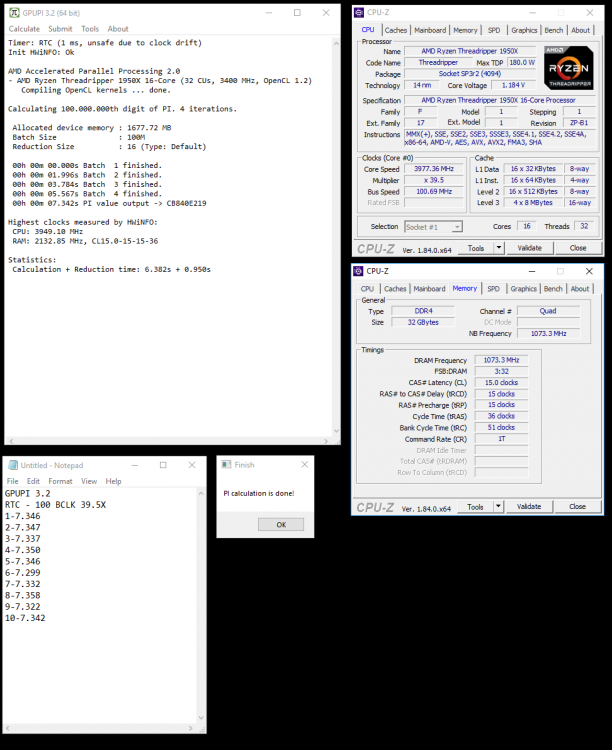612x750 pixels.
Task: Click Tools button in upper CPU-Z
Action: [476, 248]
